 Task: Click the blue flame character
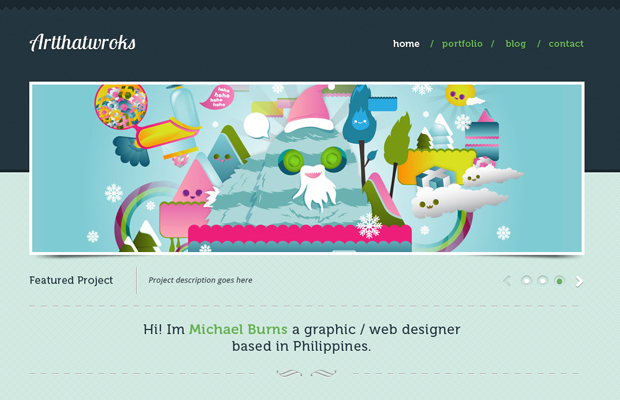(x=359, y=116)
